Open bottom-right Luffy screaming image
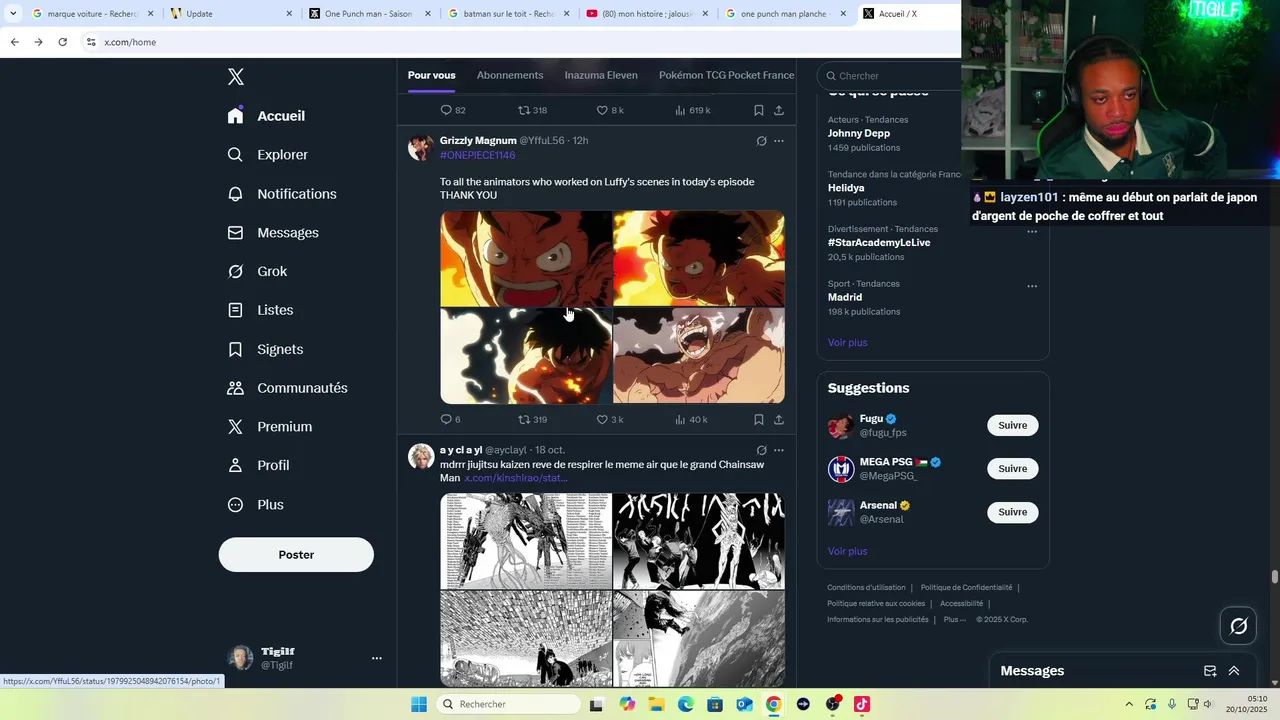The image size is (1280, 720). (699, 356)
